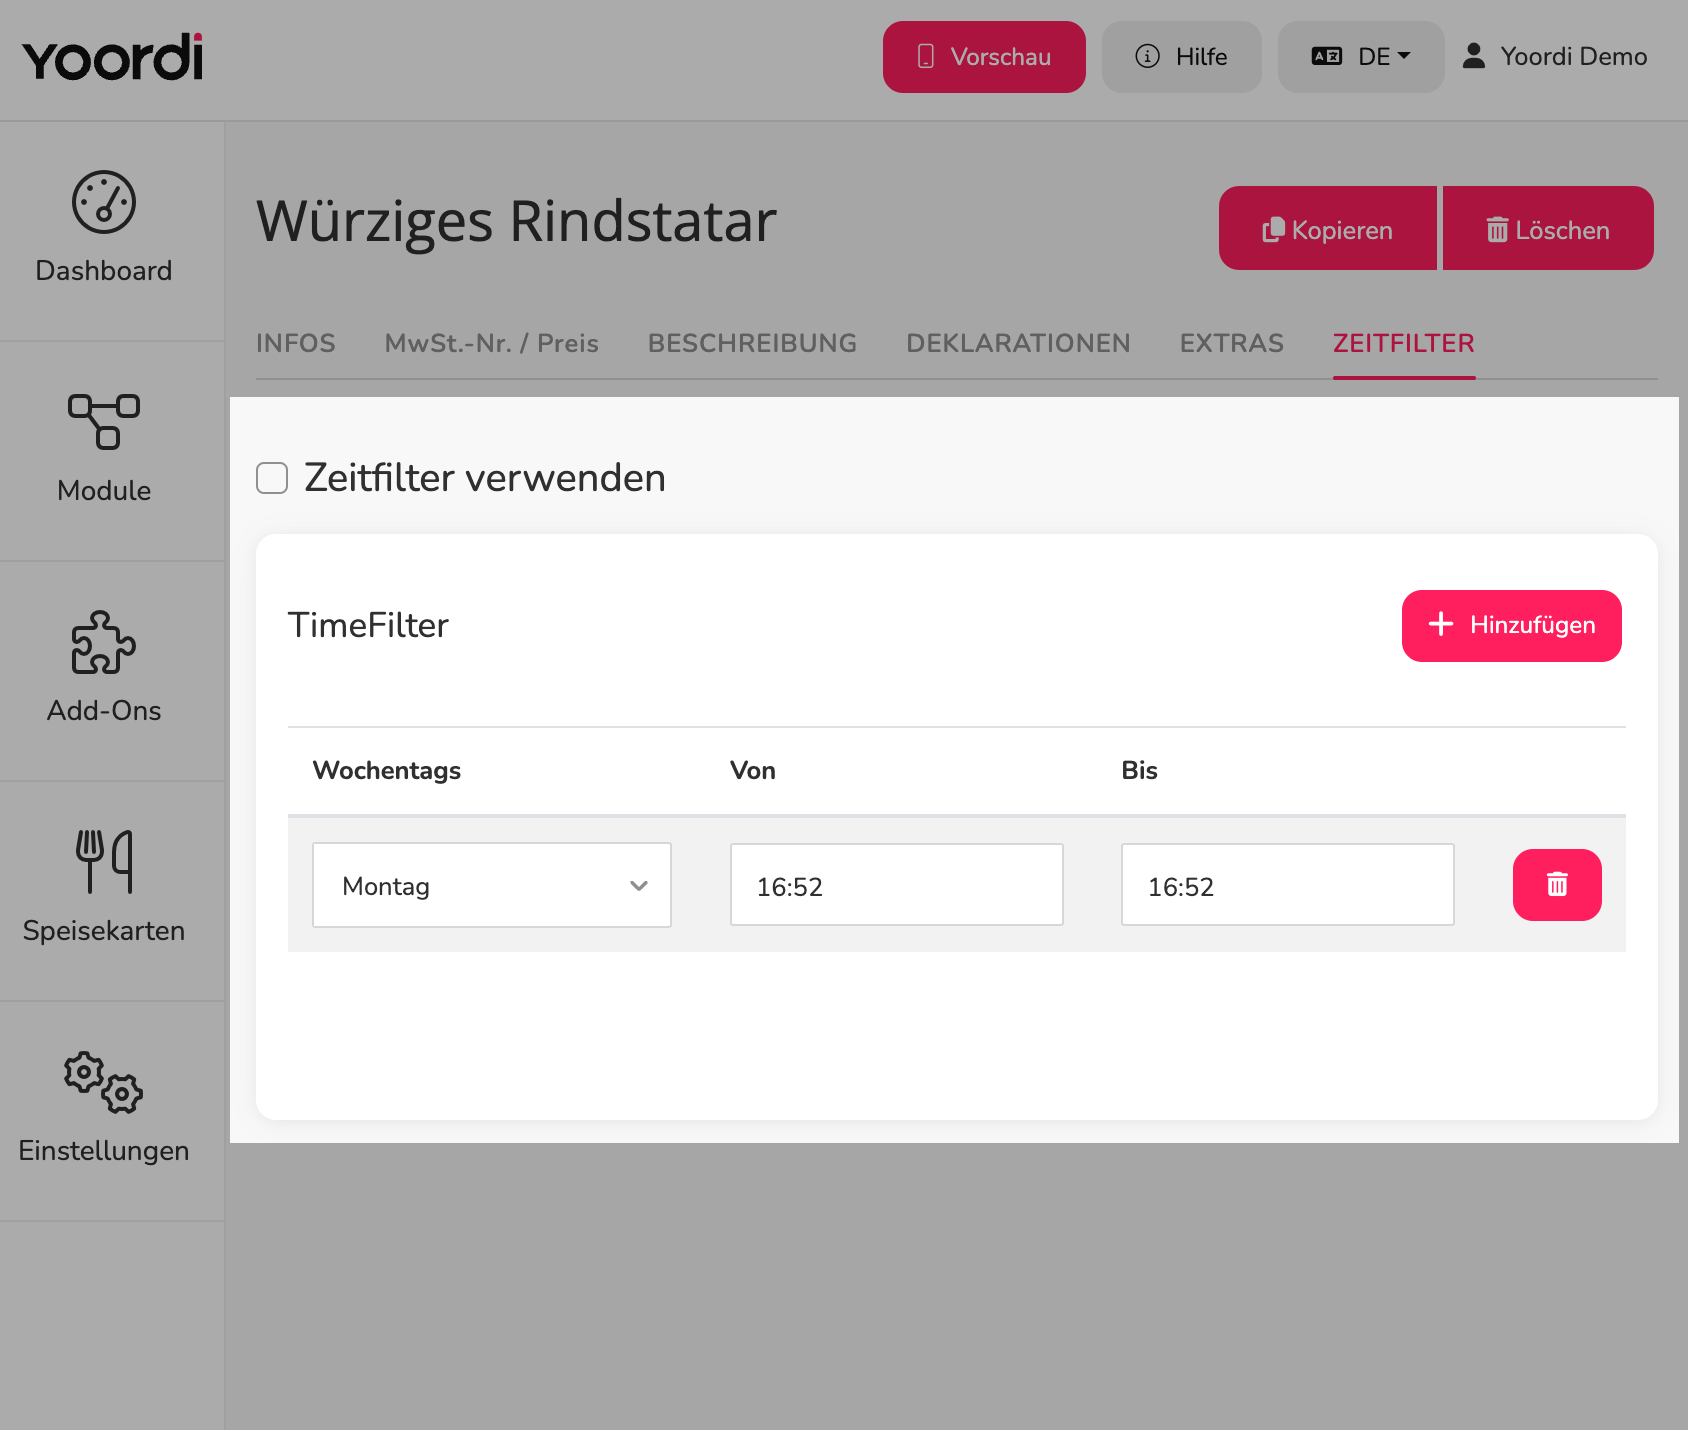1688x1430 pixels.
Task: Switch to the EXTRAS tab
Action: click(1232, 343)
